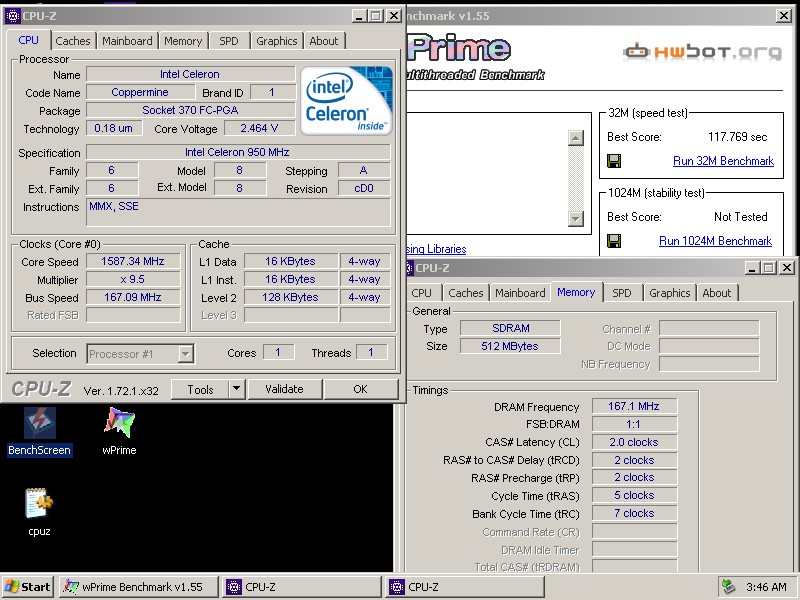The width and height of the screenshot is (800, 600).
Task: Click Run 32M Benchmark link
Action: pyautogui.click(x=723, y=161)
